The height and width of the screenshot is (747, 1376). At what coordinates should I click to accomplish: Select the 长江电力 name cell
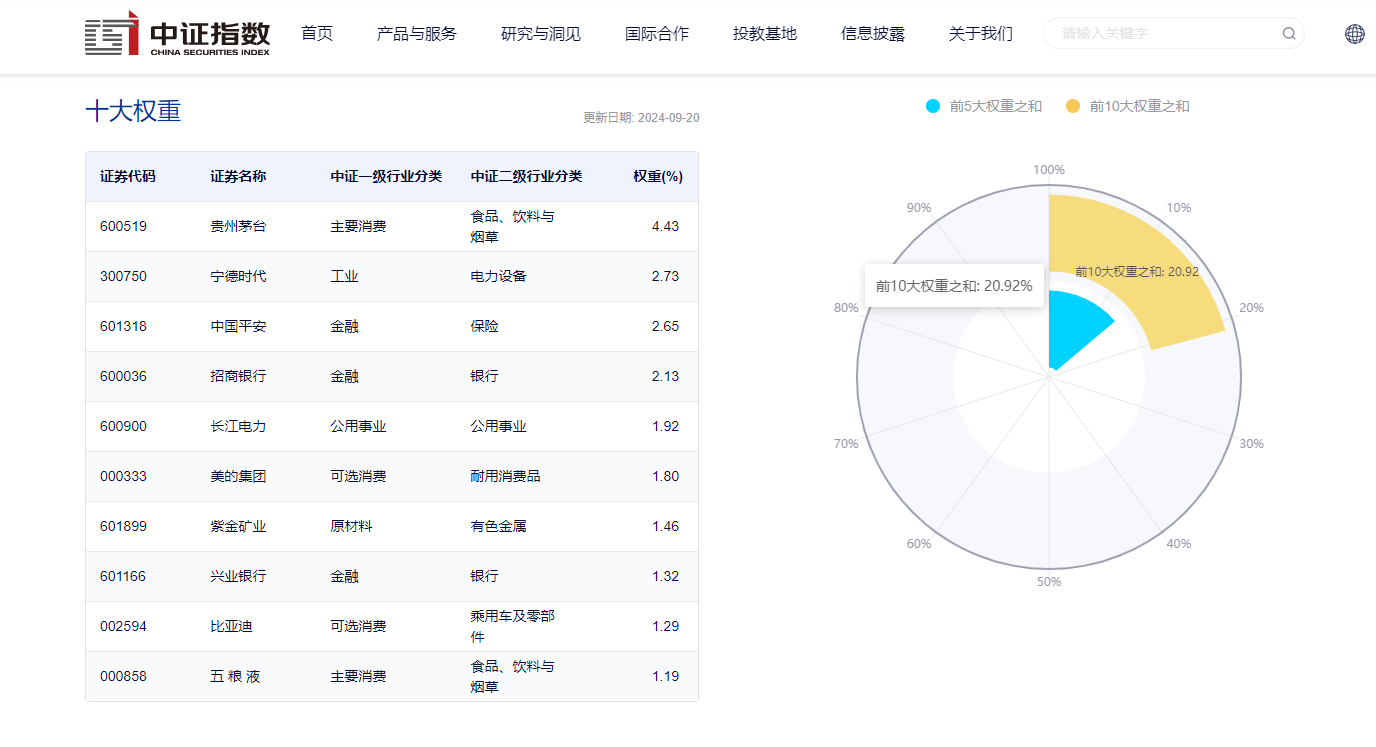coord(238,426)
